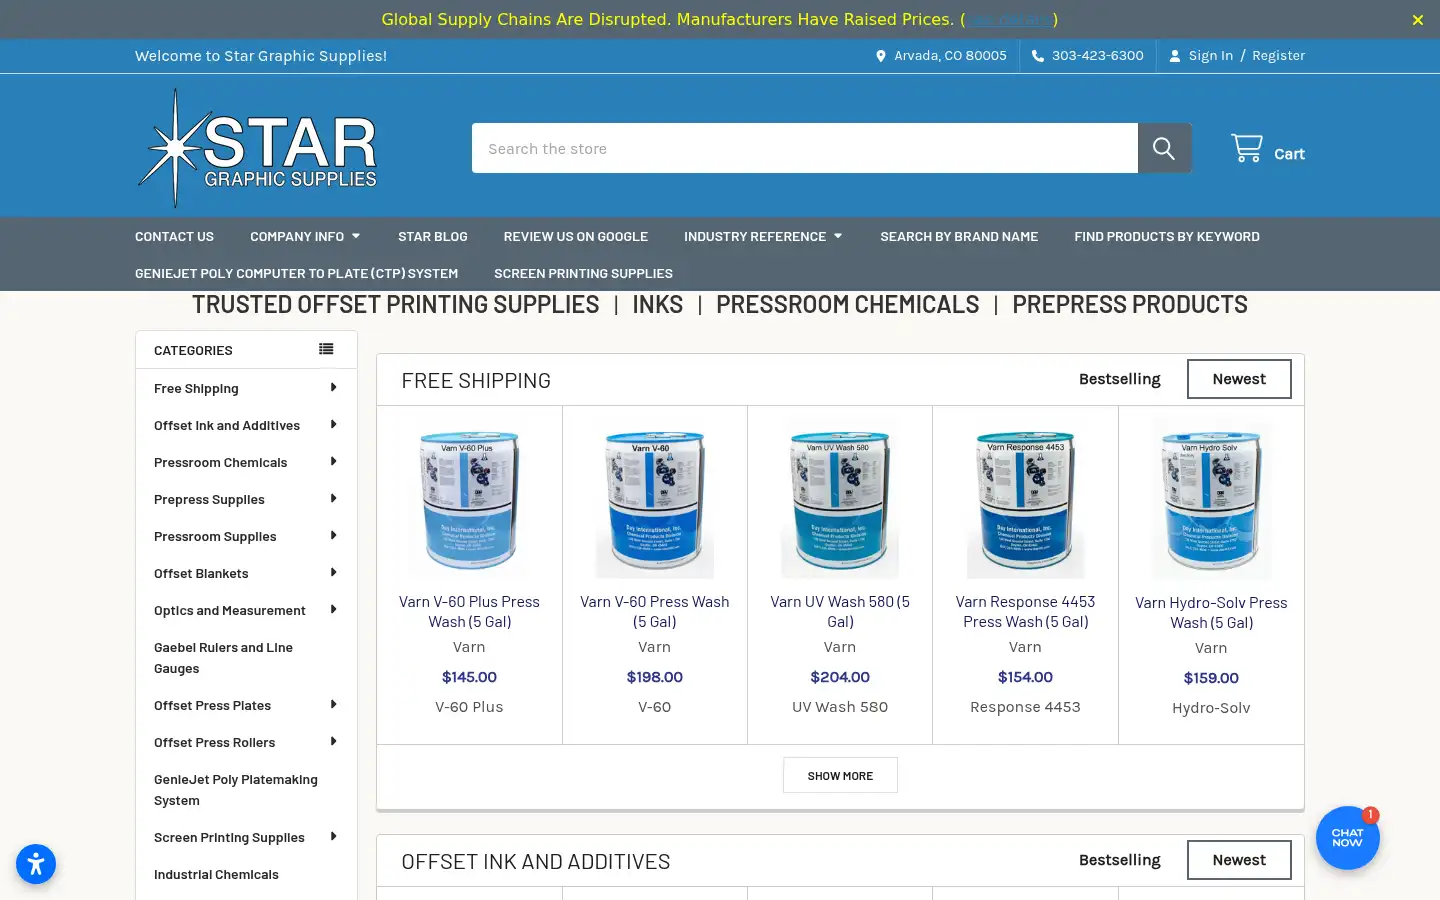Expand the Free Shipping category arrow
The image size is (1440, 900).
click(x=333, y=388)
